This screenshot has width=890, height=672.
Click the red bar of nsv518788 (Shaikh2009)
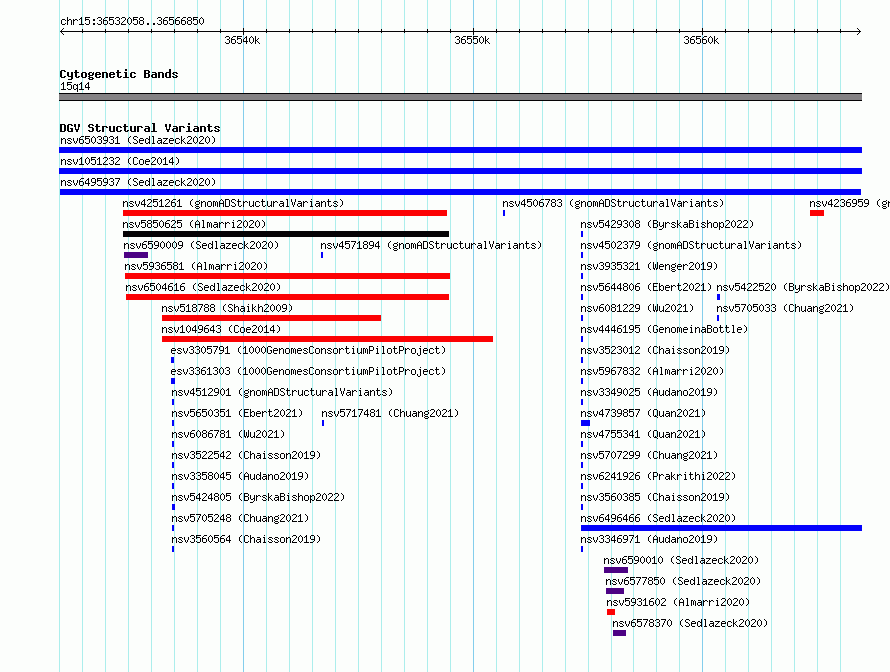[271, 318]
